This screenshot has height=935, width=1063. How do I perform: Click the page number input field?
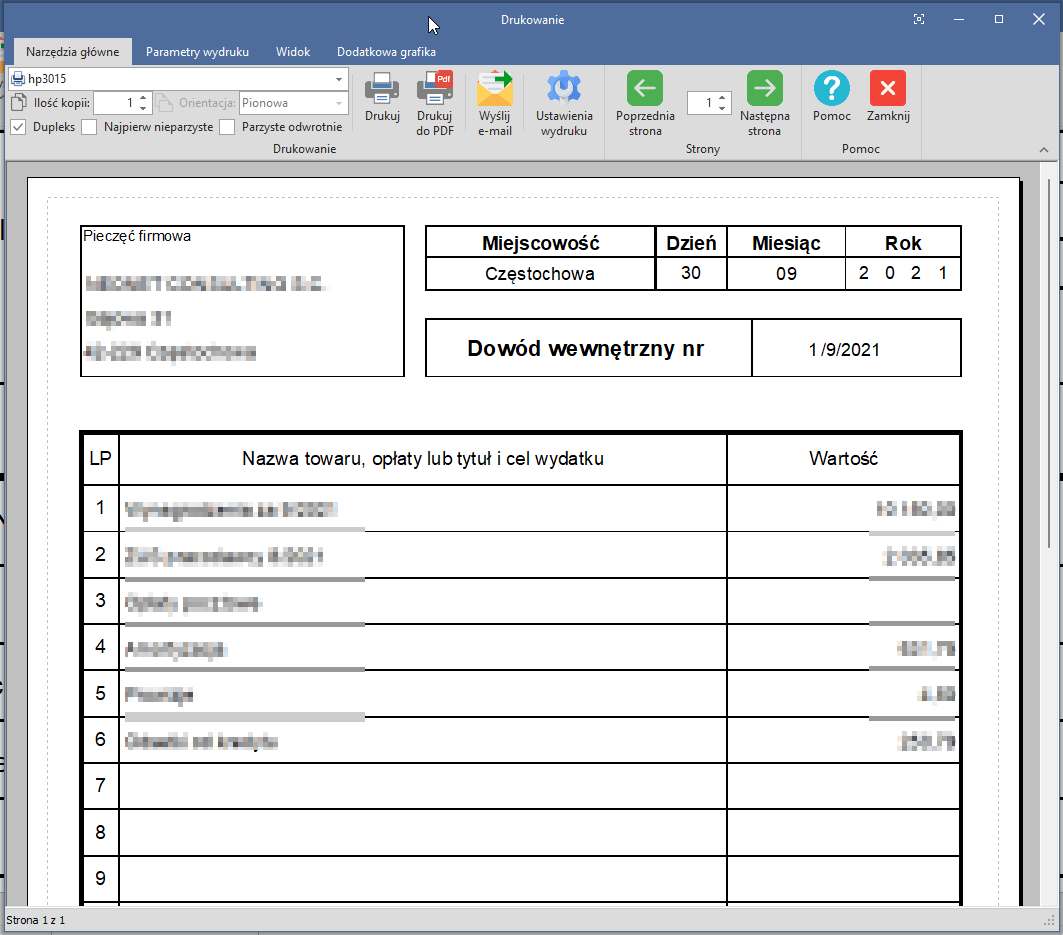tap(703, 103)
